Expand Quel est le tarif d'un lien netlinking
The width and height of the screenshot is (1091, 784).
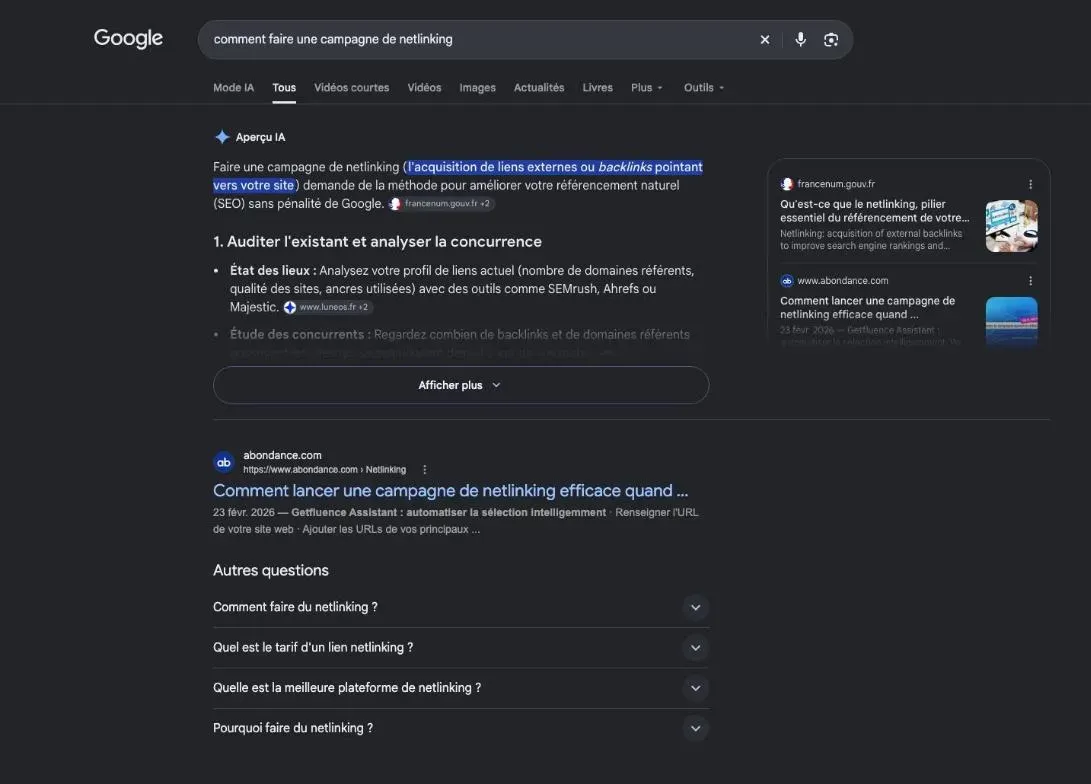(x=461, y=648)
